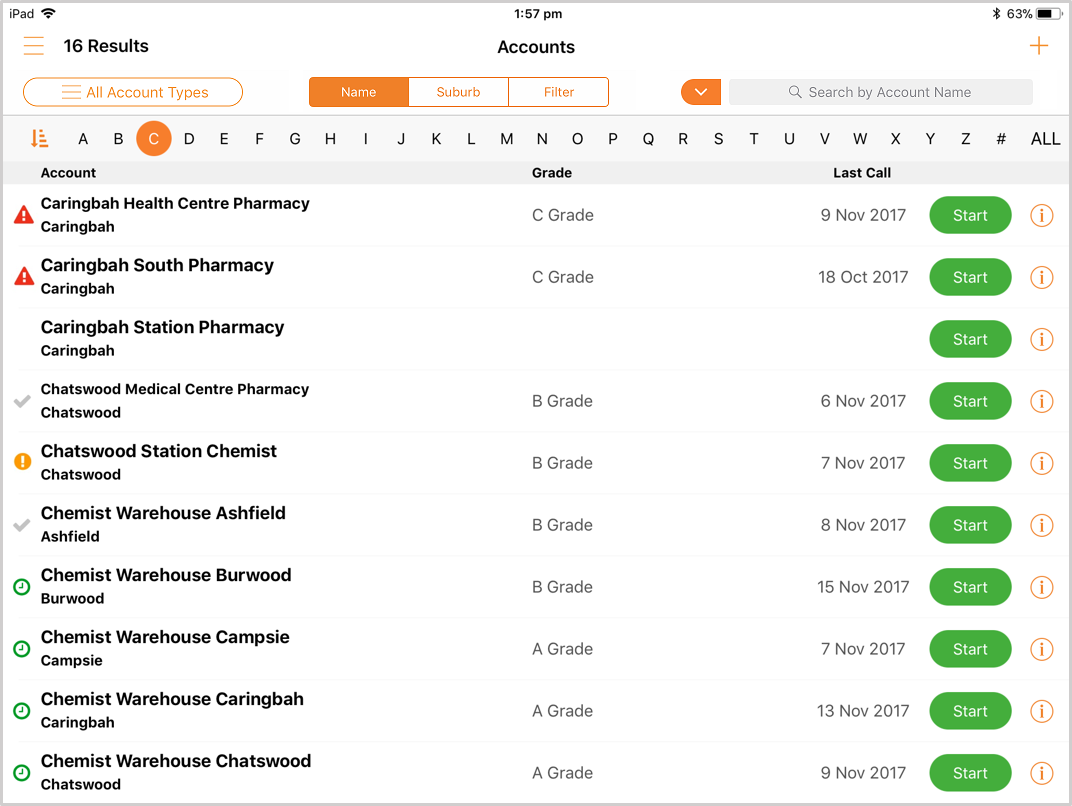Image resolution: width=1072 pixels, height=806 pixels.
Task: Open the All Account Types selector
Action: [x=133, y=92]
